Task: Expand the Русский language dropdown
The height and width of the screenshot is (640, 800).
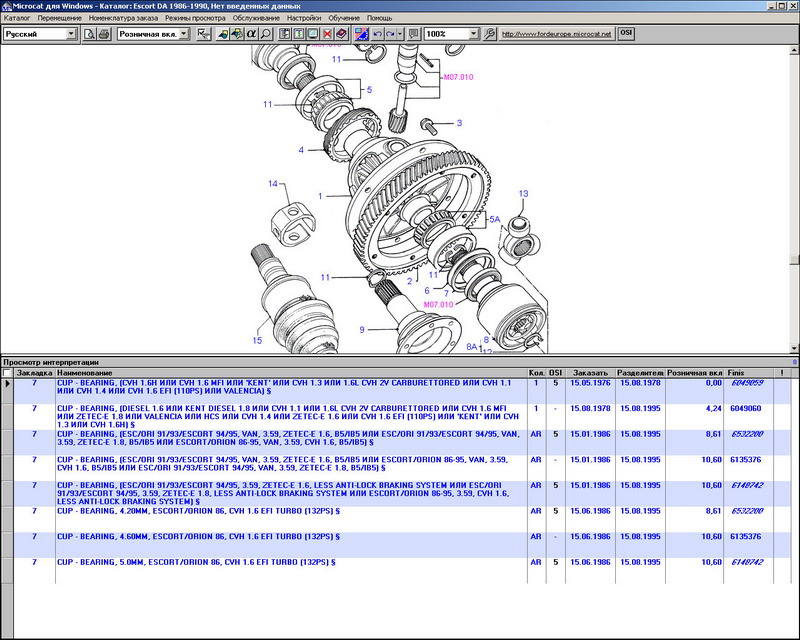Action: (x=71, y=34)
